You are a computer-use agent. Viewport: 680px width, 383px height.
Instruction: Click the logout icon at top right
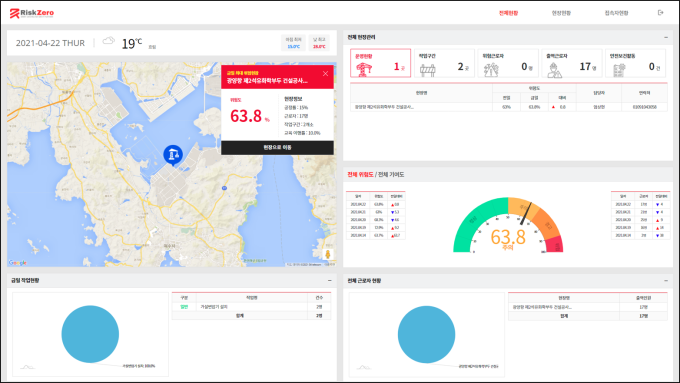tap(660, 13)
